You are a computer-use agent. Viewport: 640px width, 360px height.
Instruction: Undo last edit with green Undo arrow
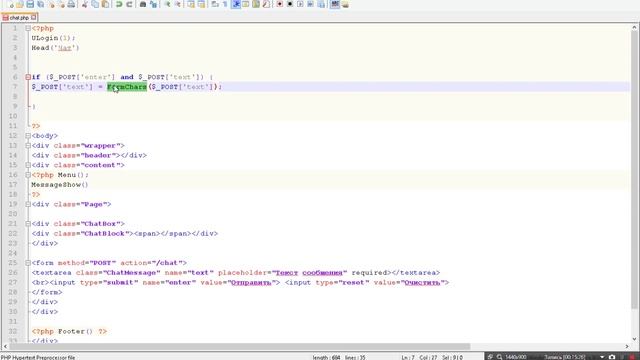[119, 4]
